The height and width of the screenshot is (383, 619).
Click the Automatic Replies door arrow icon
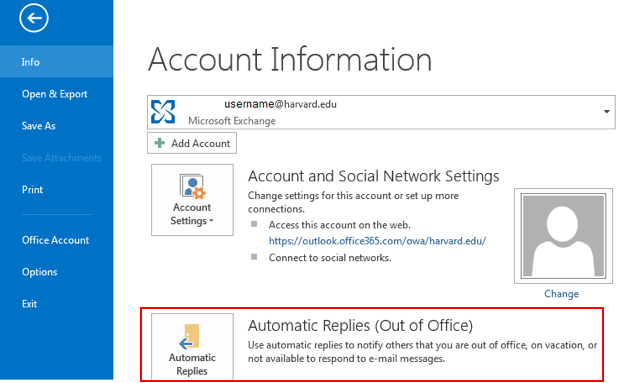click(x=189, y=337)
